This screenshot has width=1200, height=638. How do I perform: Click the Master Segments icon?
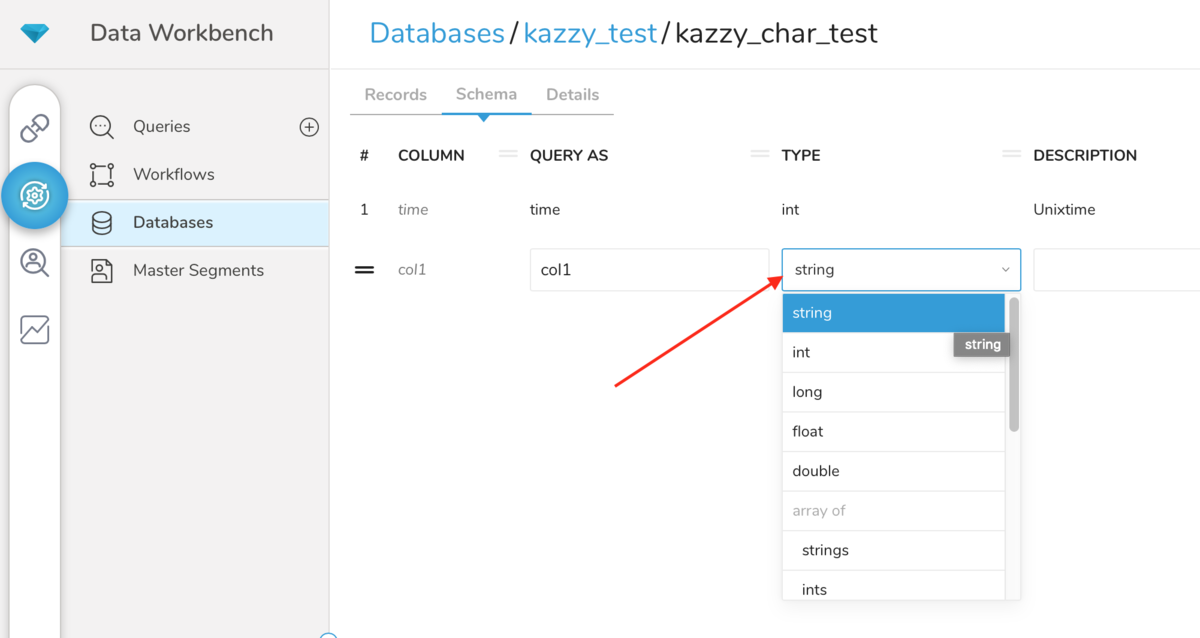101,270
